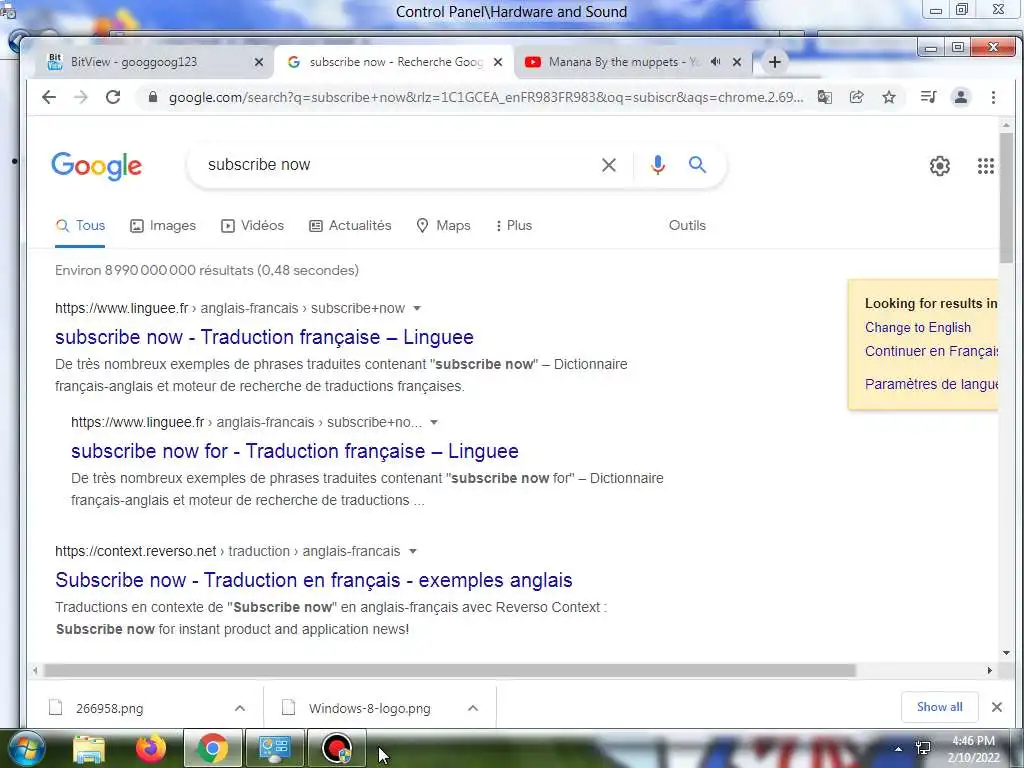Click the address bar URL

[485, 97]
